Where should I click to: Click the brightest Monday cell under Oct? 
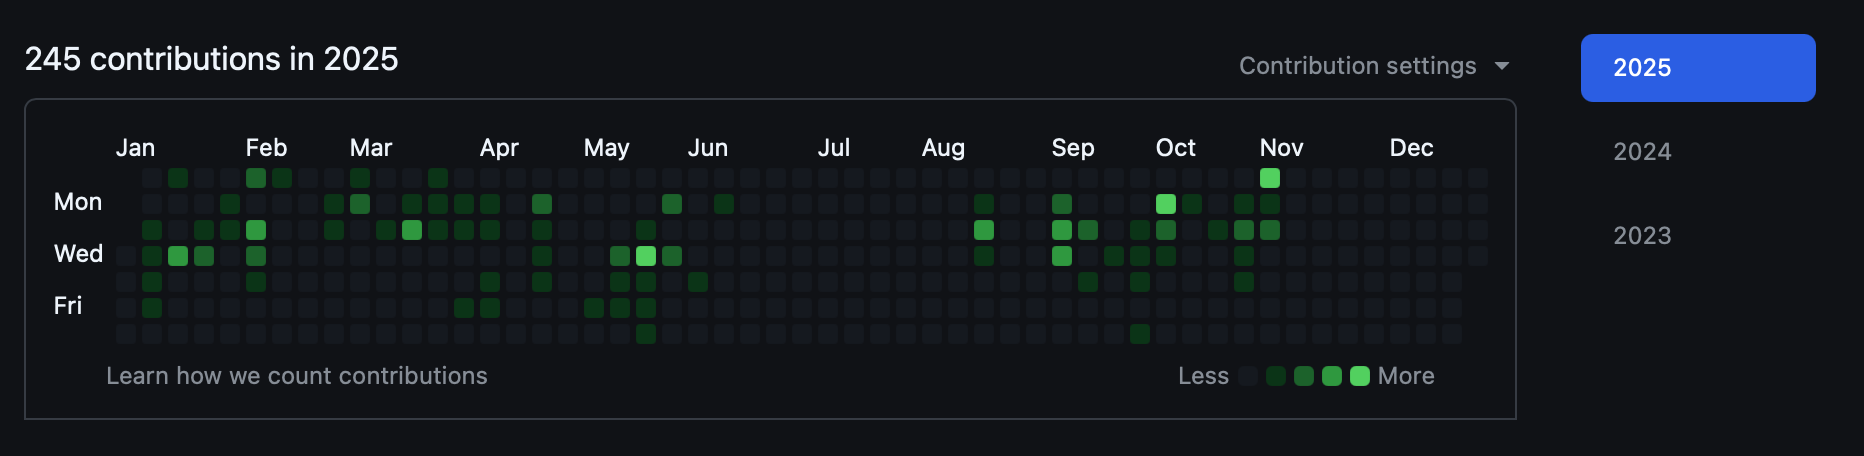(1166, 204)
